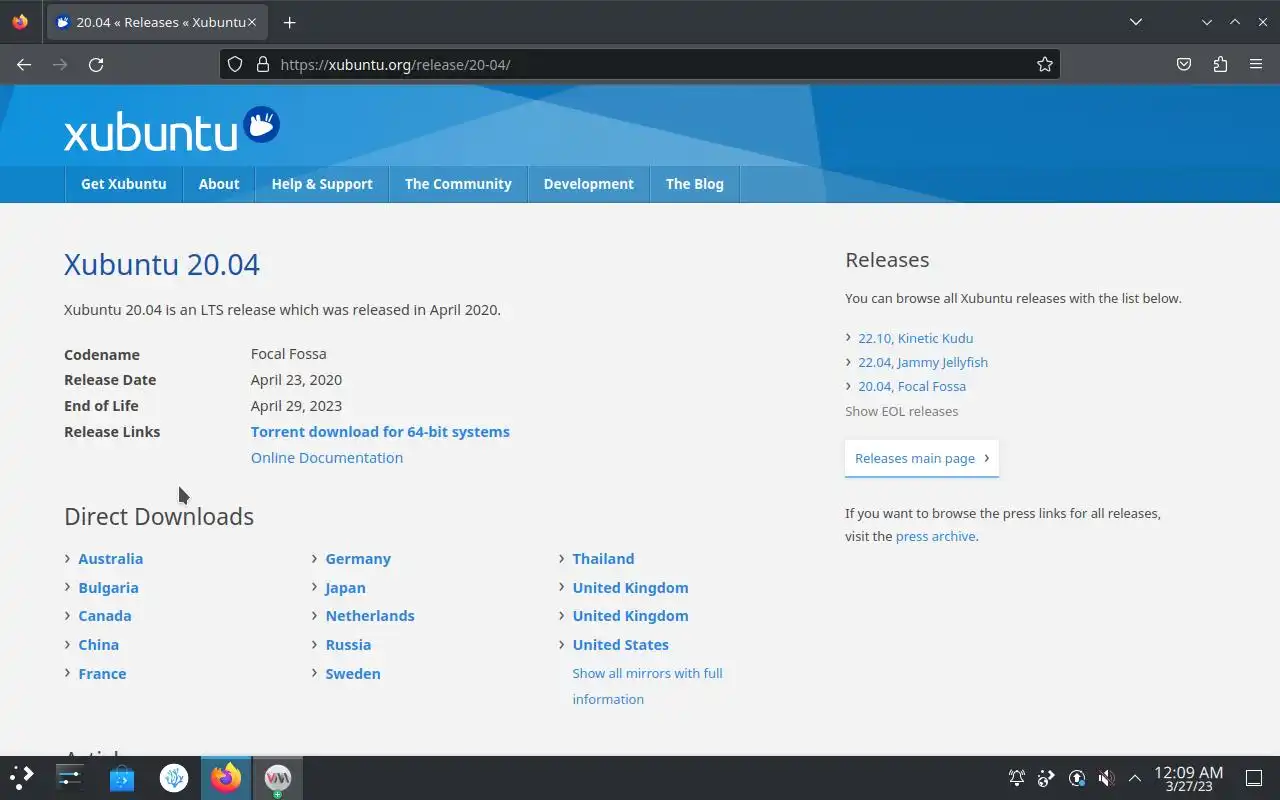Choose the United States mirror
Image resolution: width=1280 pixels, height=800 pixels.
pyautogui.click(x=621, y=645)
